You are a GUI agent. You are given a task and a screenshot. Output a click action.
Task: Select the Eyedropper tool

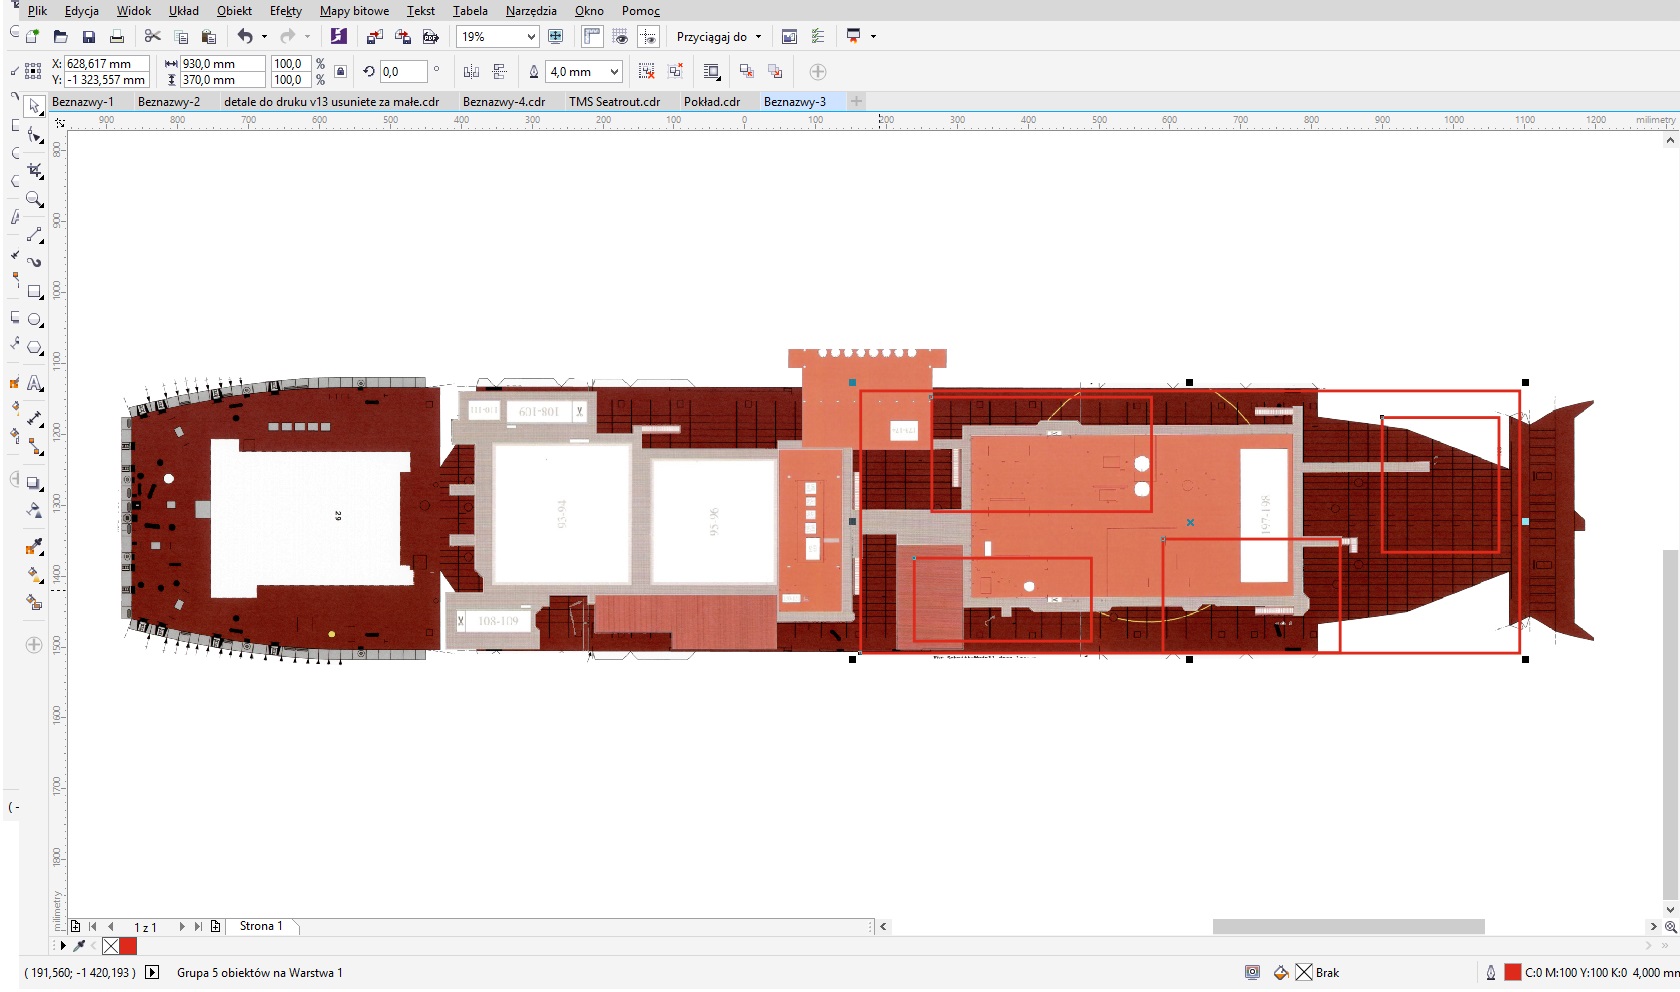[x=34, y=547]
